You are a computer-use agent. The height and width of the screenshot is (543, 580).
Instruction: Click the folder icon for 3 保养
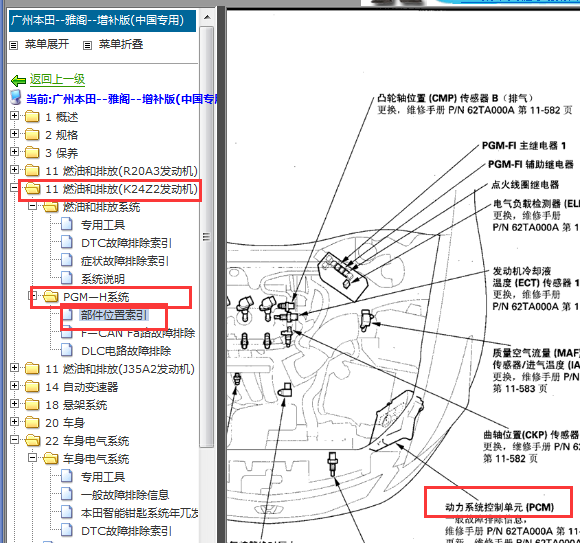(x=32, y=153)
